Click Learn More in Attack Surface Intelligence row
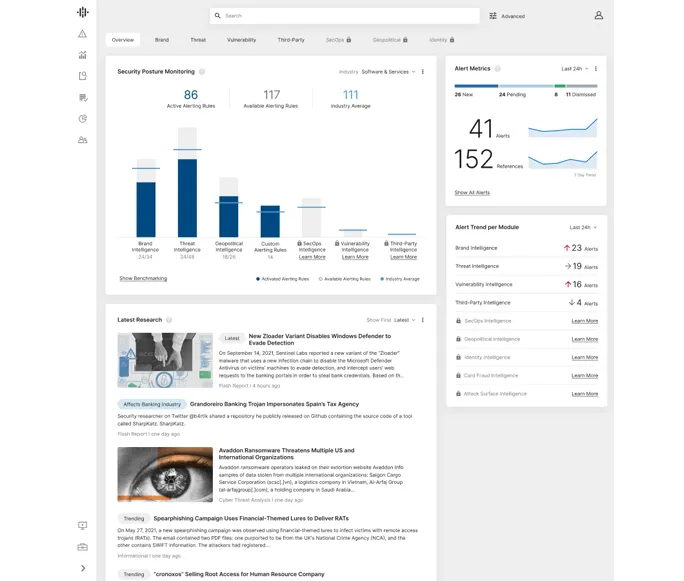The image size is (684, 581). pyautogui.click(x=585, y=394)
